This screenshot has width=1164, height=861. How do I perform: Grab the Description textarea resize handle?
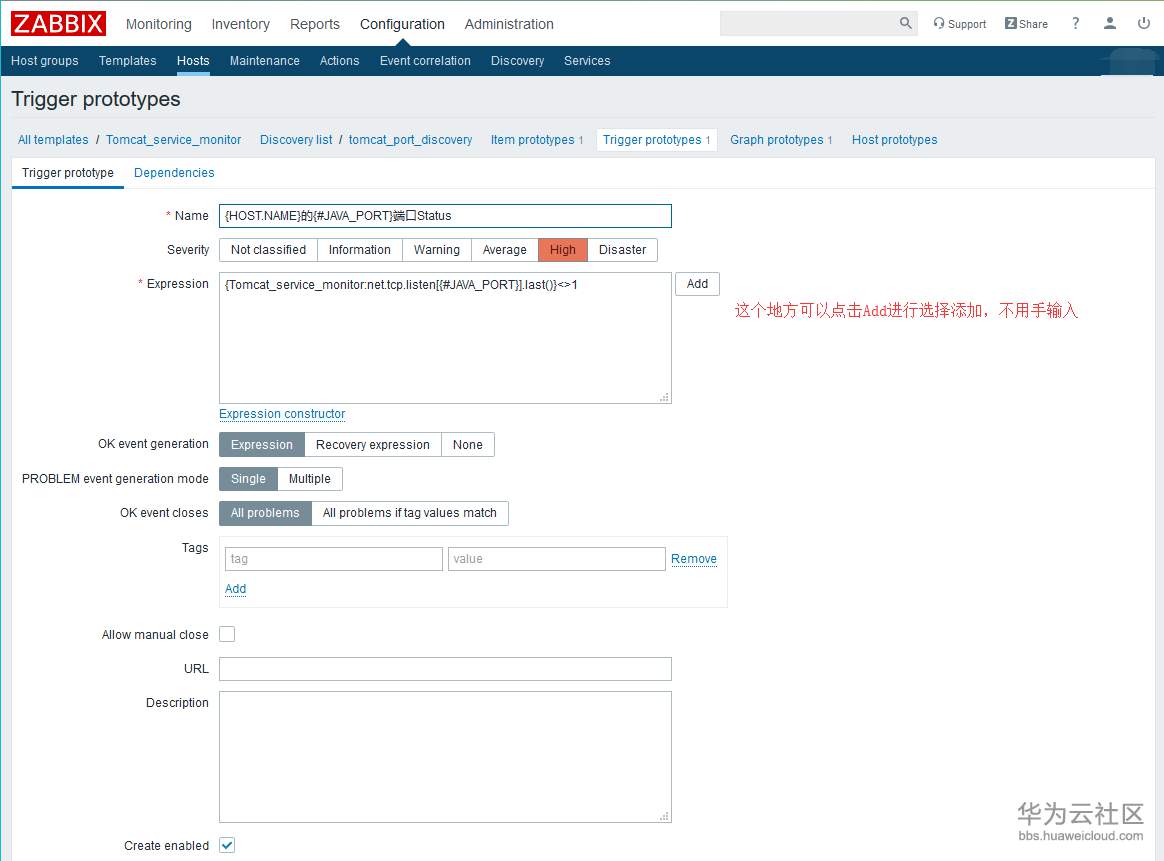(664, 816)
